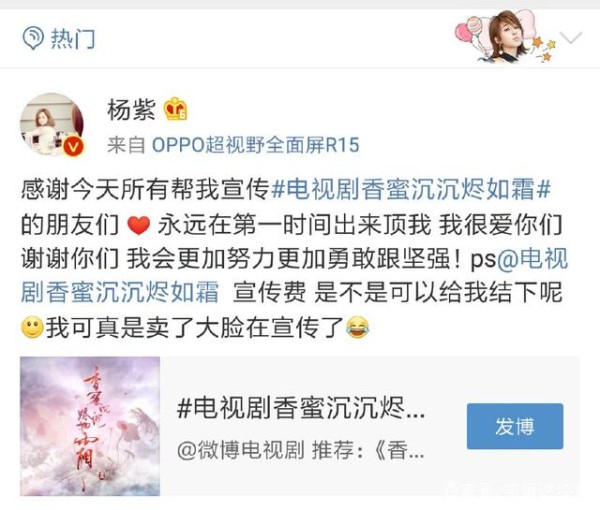
Task: Open OPPO超视野全面屏R15 source link
Action: coord(256,145)
